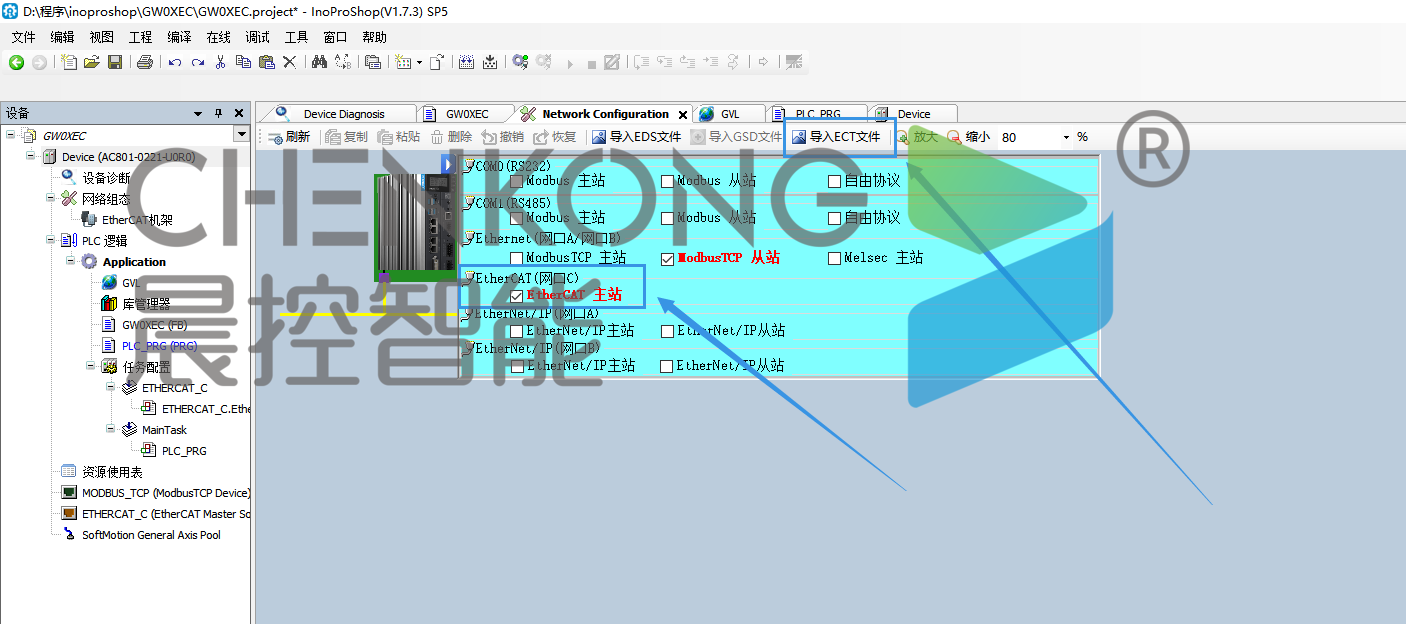Image resolution: width=1406 pixels, height=624 pixels.
Task: Open the 工程 menu
Action: coord(140,37)
